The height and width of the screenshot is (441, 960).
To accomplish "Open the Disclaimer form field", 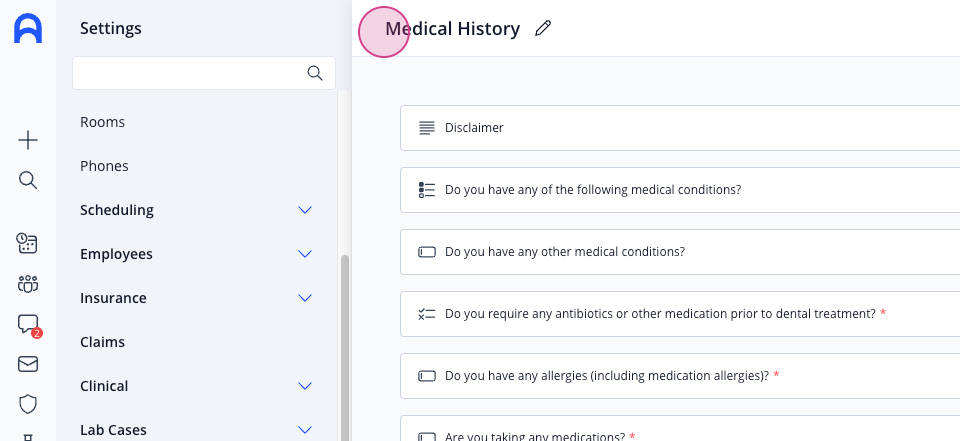I will (680, 128).
